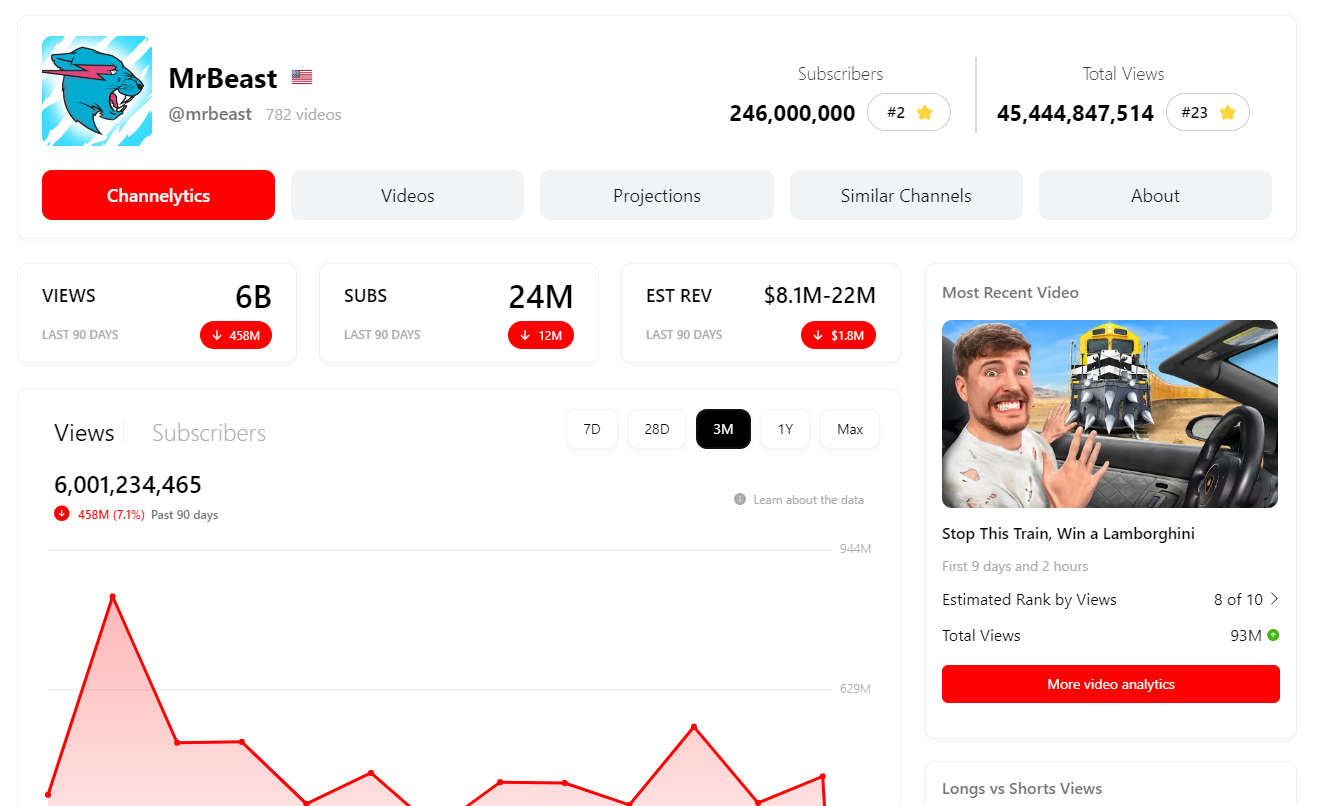Click the star beside the #23 total views rank
This screenshot has height=806, width=1324.
click(1231, 112)
